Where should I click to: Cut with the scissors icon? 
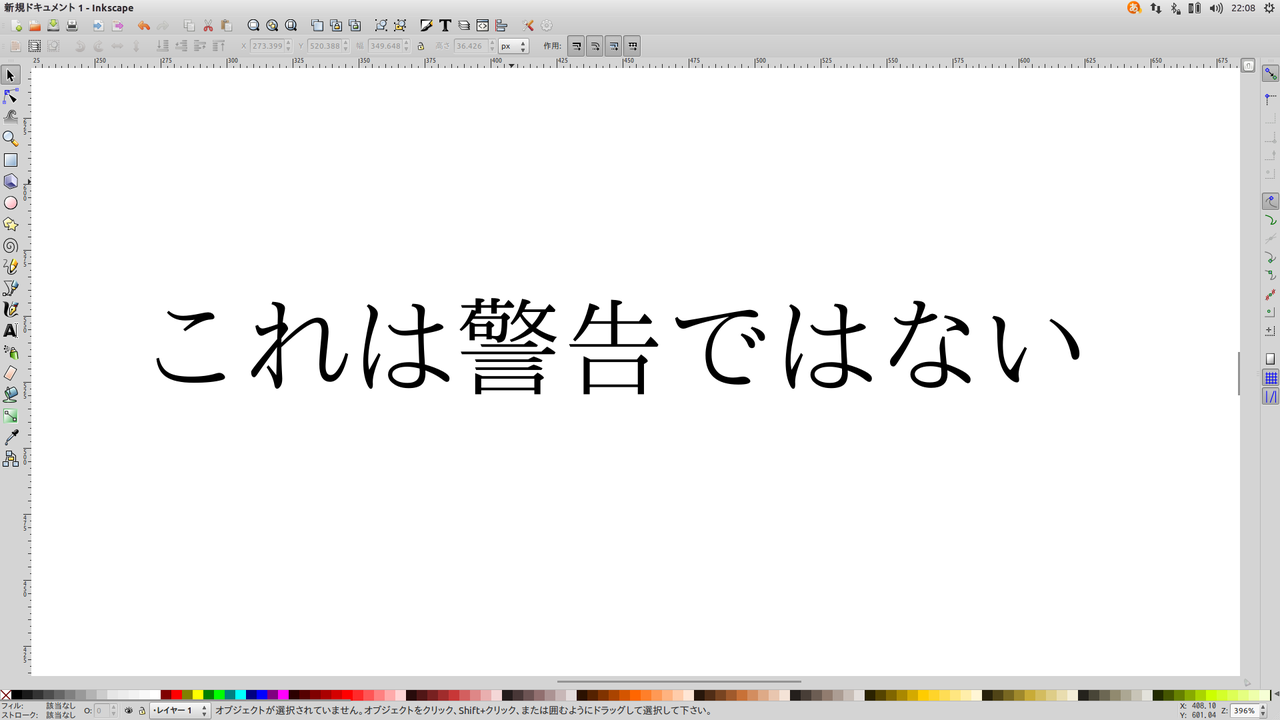[x=208, y=25]
